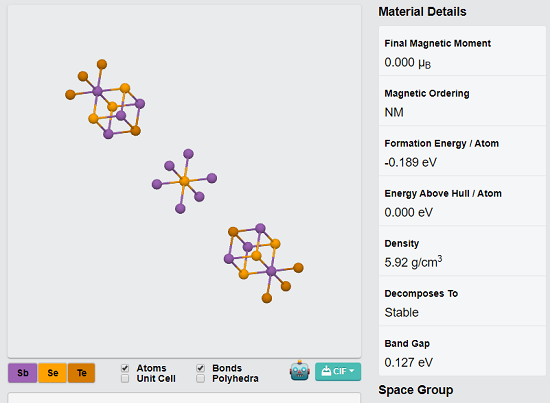Click the bottom-right atom cluster in the viewer
This screenshot has width=550, height=403.
[264, 263]
